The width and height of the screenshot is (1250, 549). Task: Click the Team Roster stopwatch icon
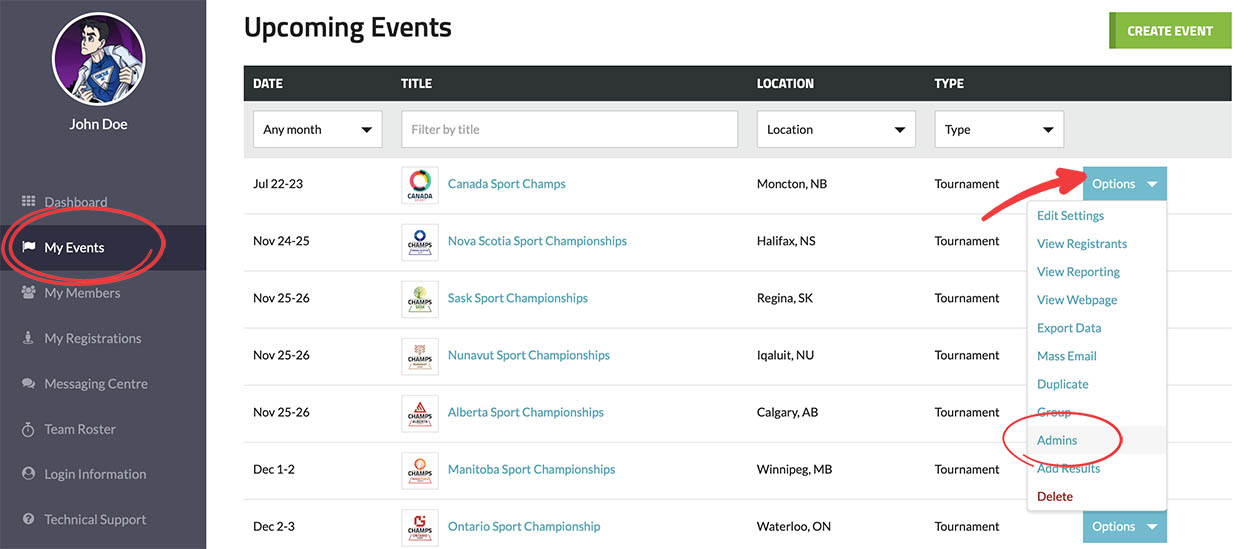click(28, 429)
